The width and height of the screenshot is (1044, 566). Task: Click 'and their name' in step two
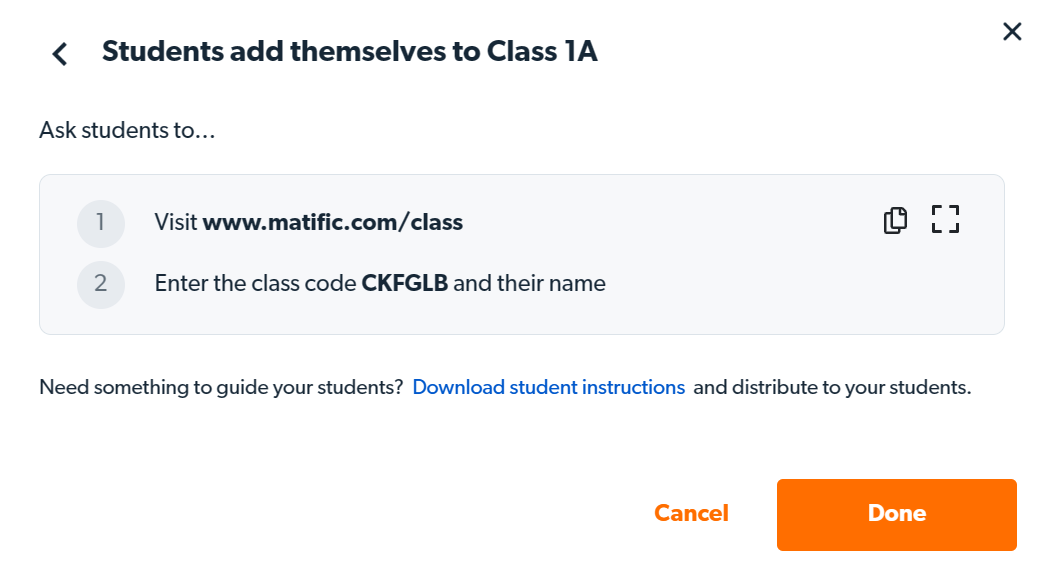(529, 284)
